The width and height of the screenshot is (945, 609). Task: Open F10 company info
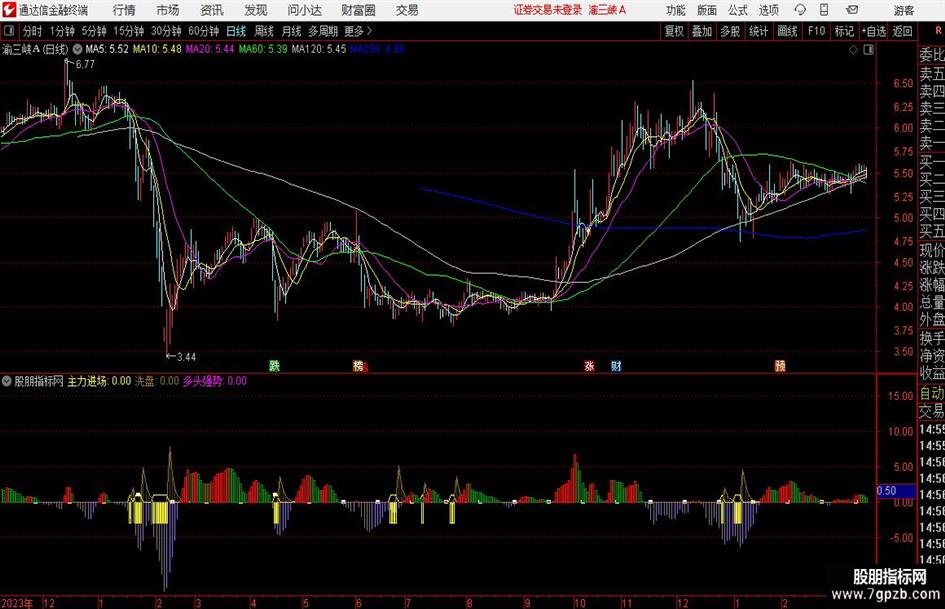coord(816,31)
